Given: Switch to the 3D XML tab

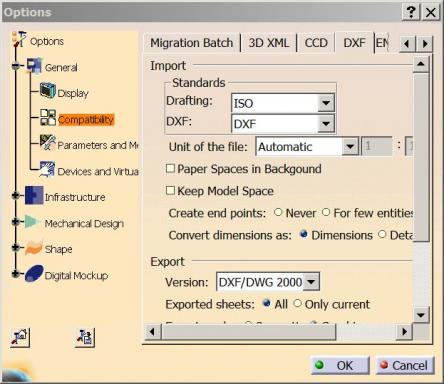Looking at the screenshot, I should click(x=269, y=43).
